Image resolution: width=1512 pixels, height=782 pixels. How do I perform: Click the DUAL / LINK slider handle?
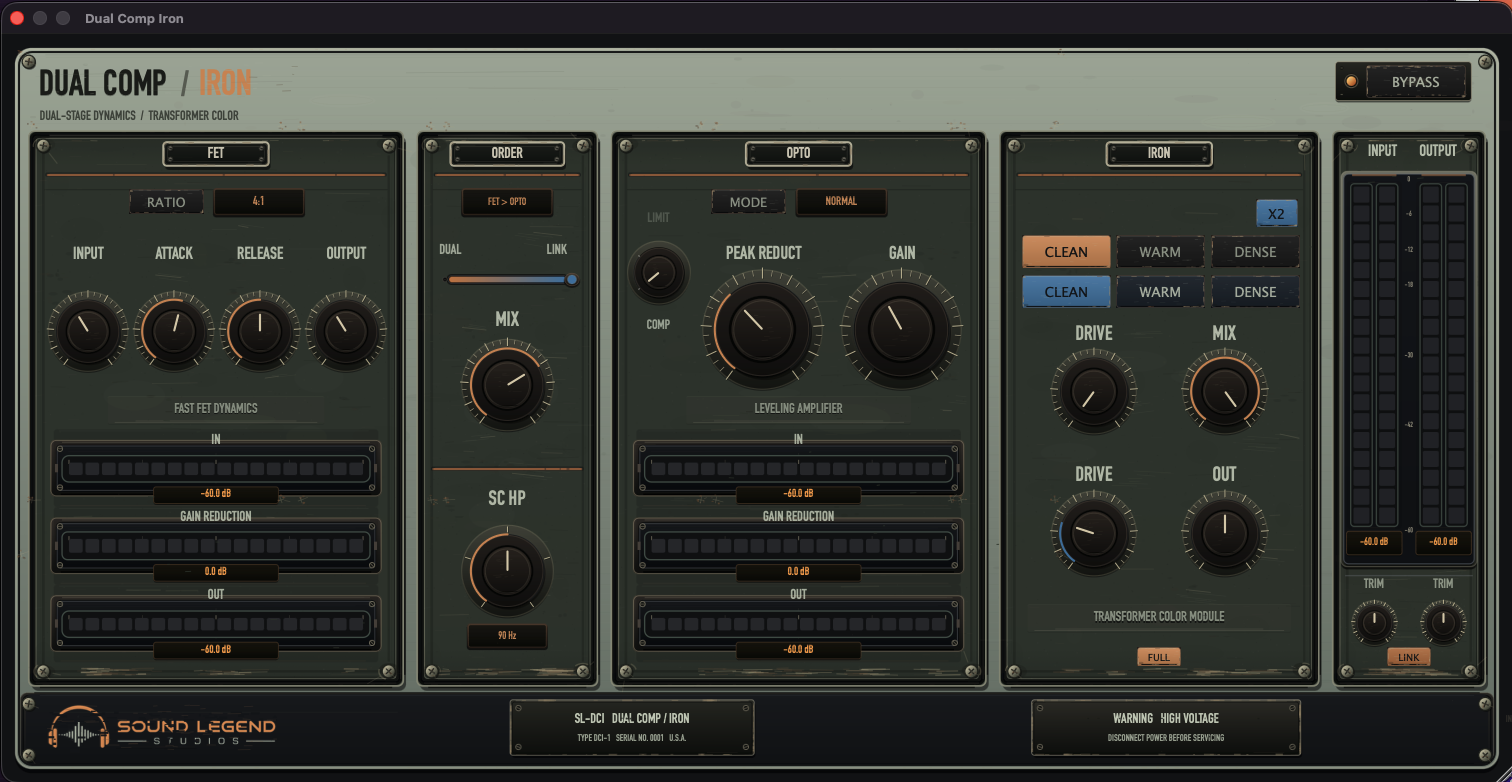point(572,280)
